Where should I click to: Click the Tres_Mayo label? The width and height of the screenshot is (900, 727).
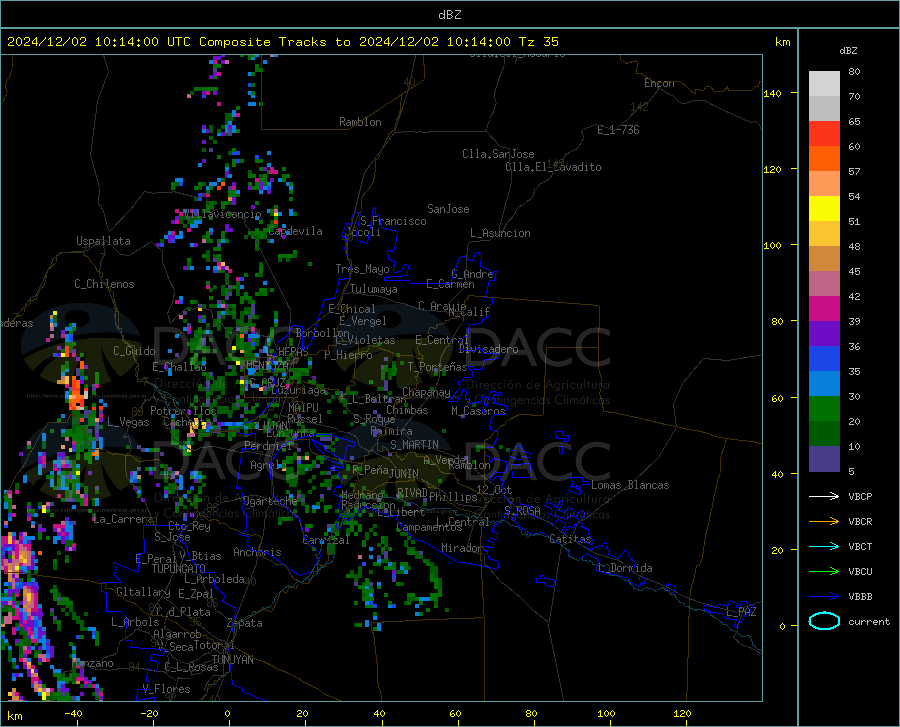(x=362, y=269)
